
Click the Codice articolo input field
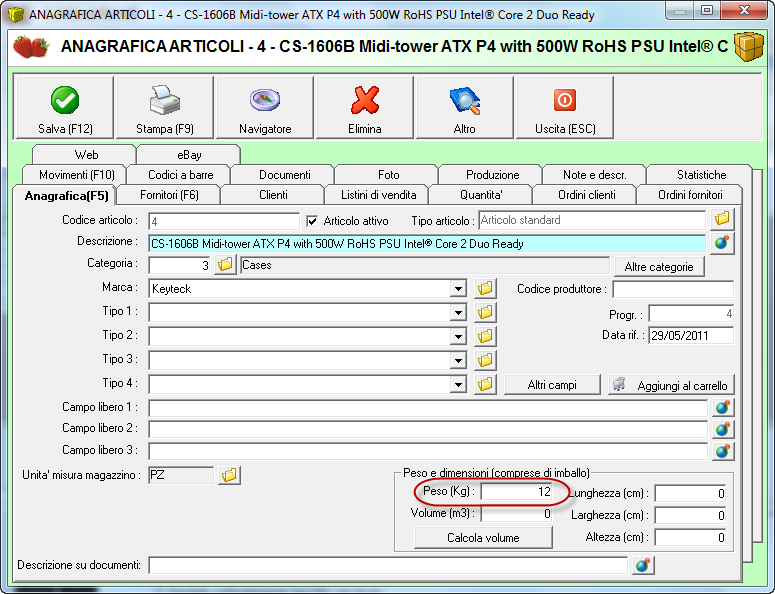click(224, 221)
